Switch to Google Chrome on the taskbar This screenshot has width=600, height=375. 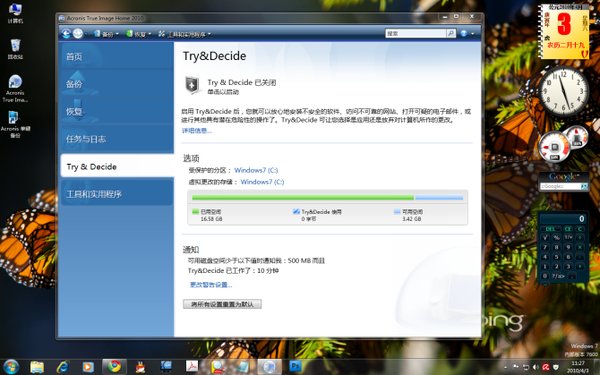pyautogui.click(x=114, y=367)
